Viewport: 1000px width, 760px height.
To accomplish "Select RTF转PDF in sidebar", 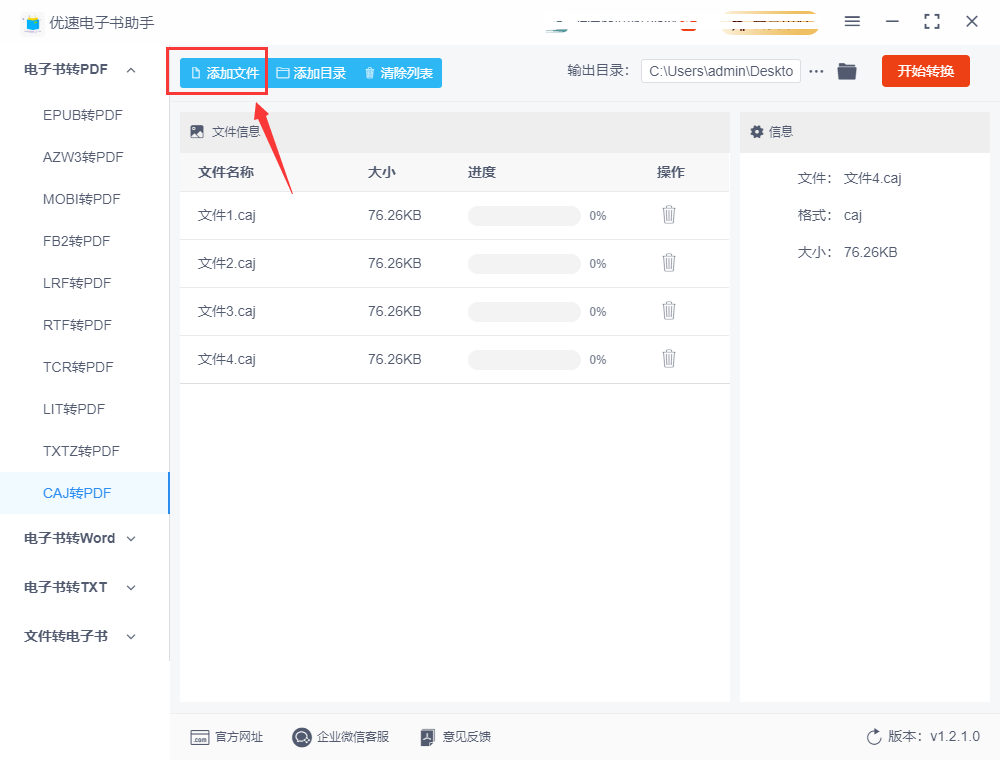I will [77, 325].
